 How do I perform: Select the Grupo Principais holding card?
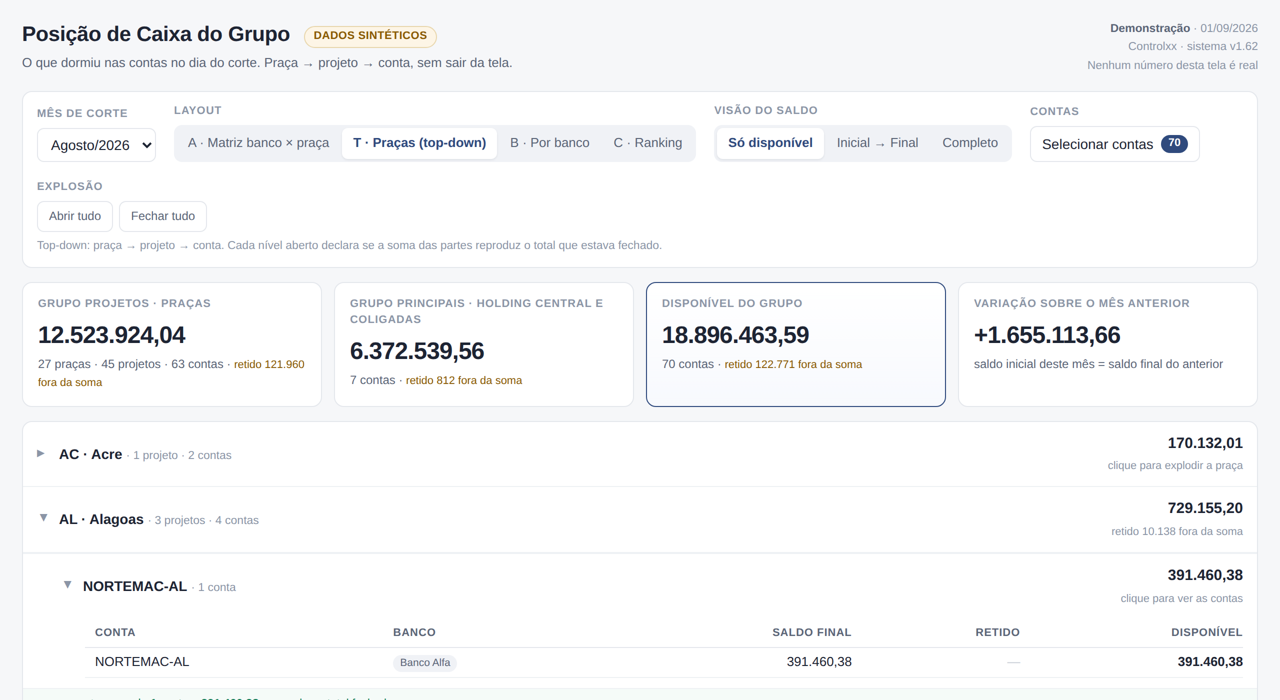click(x=484, y=345)
